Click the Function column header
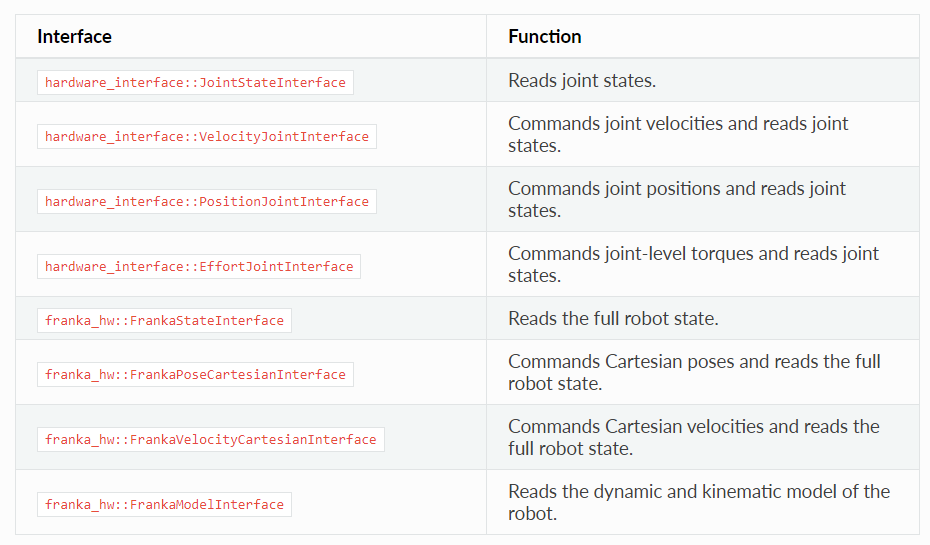This screenshot has width=930, height=545. [544, 37]
